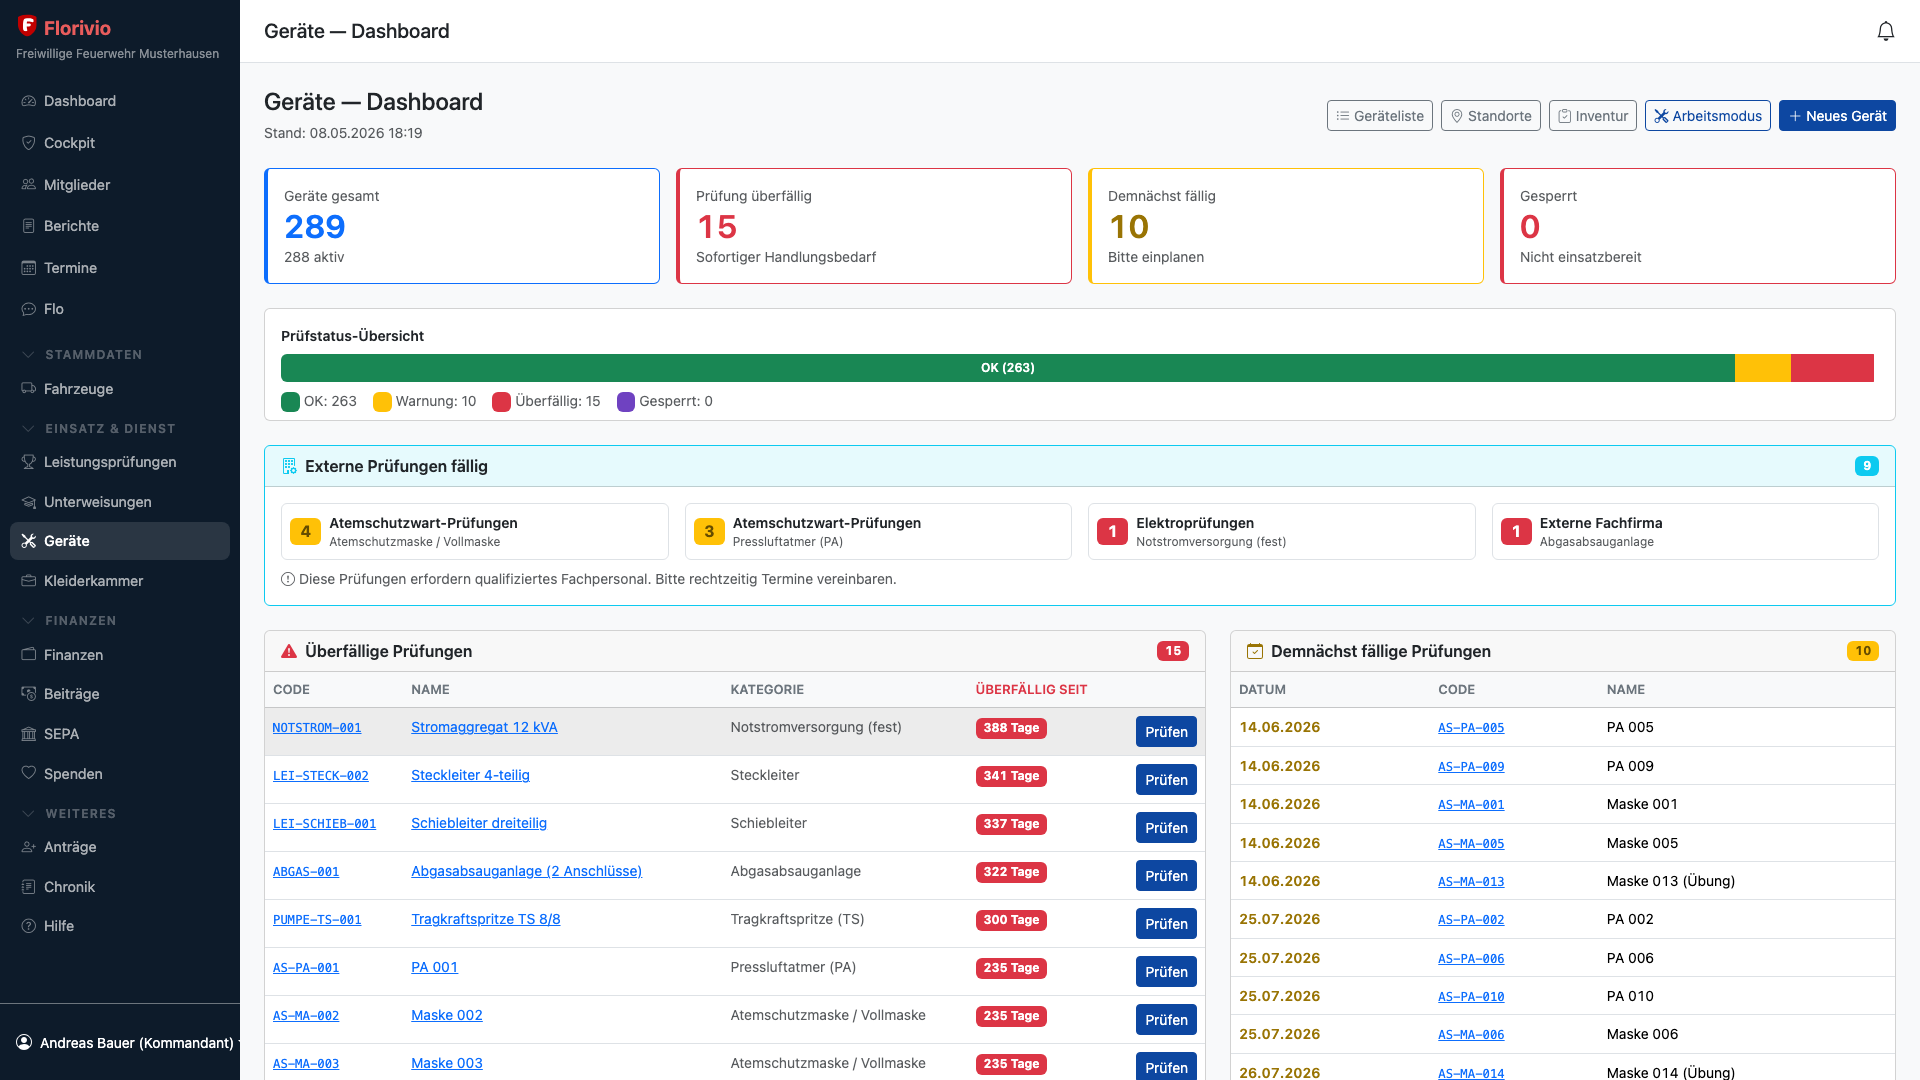
Task: Create a new device with Neues Gerät
Action: pos(1837,116)
